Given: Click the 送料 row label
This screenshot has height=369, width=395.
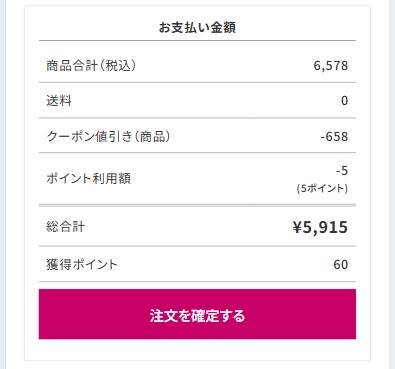Looking at the screenshot, I should pos(59,100).
